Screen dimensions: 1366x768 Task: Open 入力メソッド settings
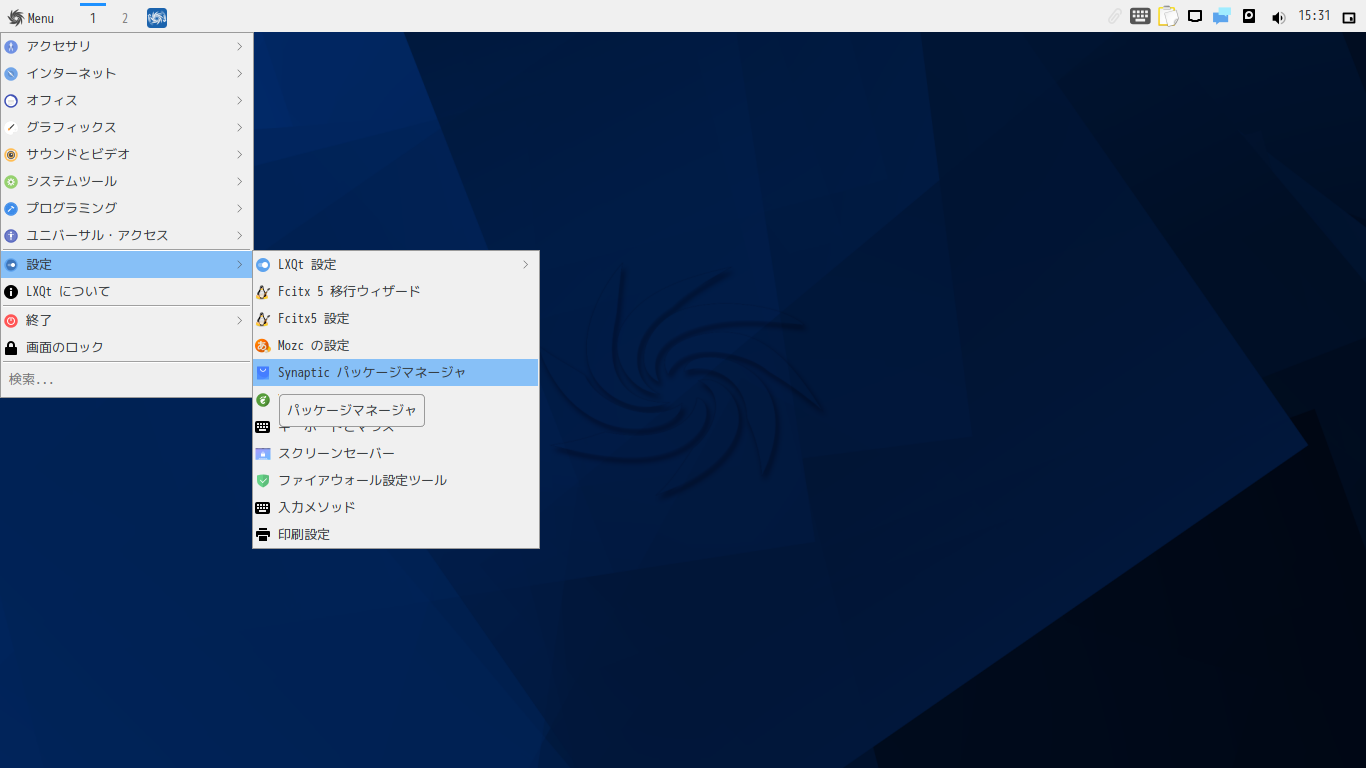(x=396, y=507)
